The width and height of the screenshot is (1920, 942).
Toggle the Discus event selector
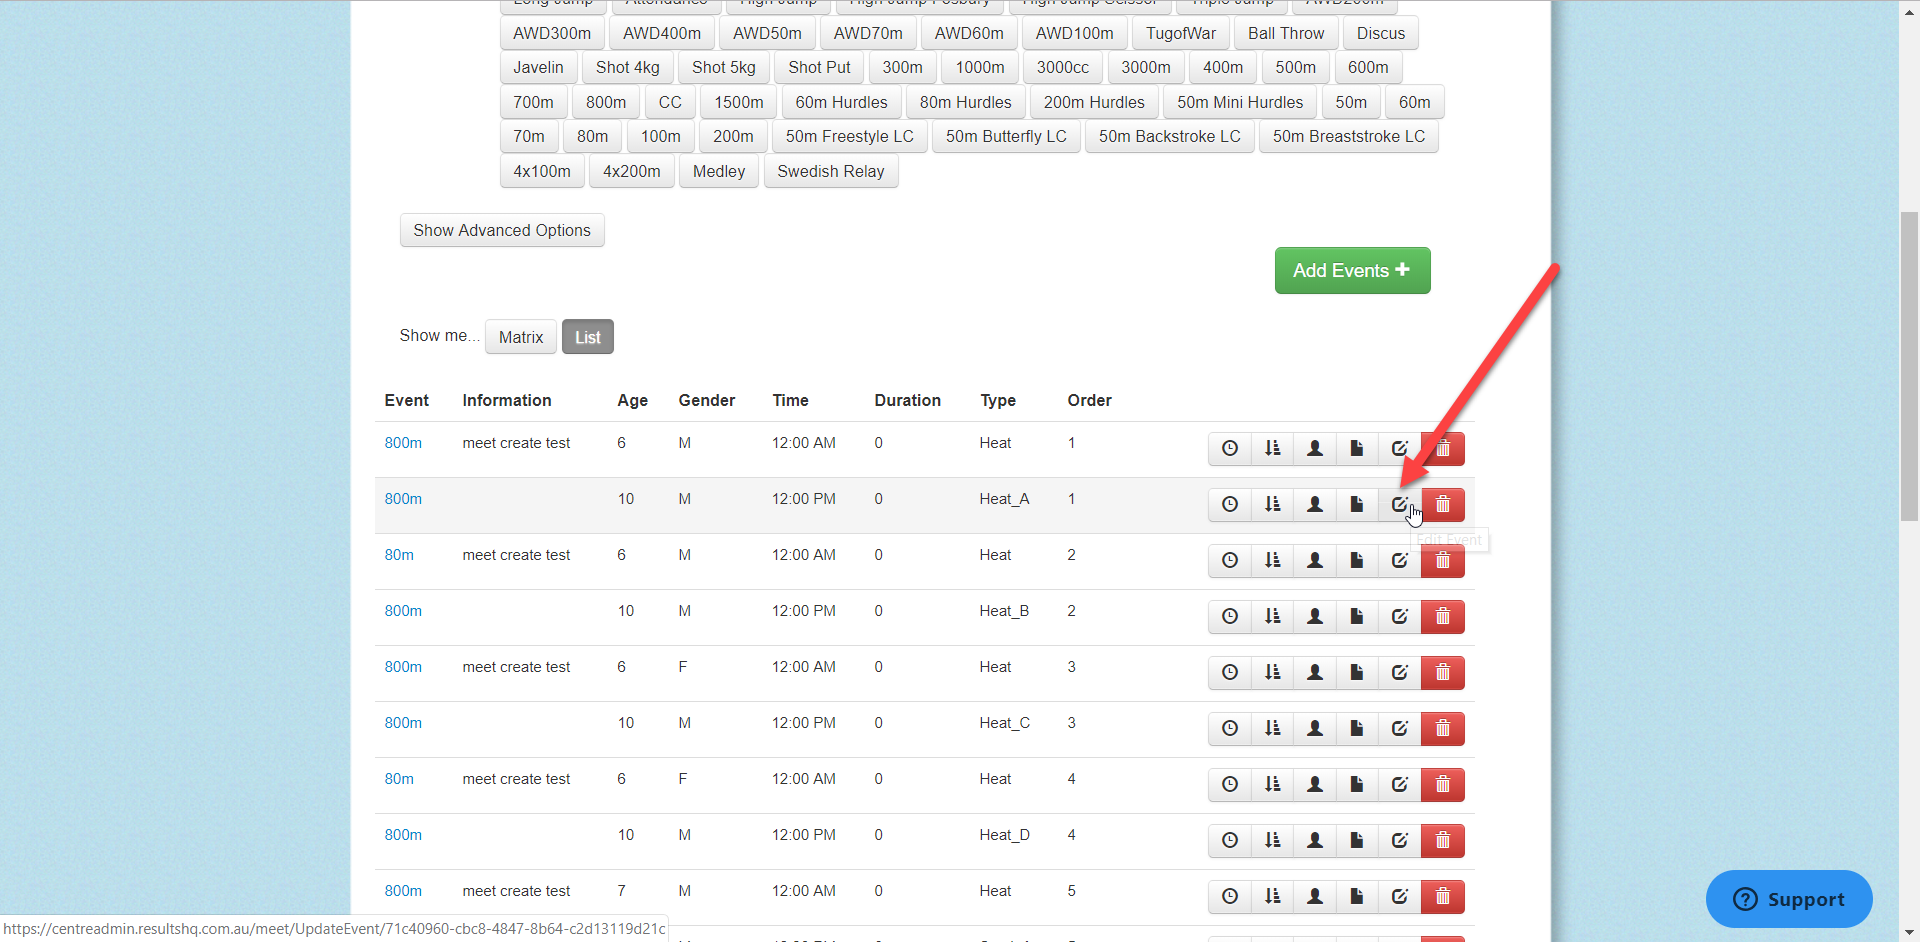1380,33
